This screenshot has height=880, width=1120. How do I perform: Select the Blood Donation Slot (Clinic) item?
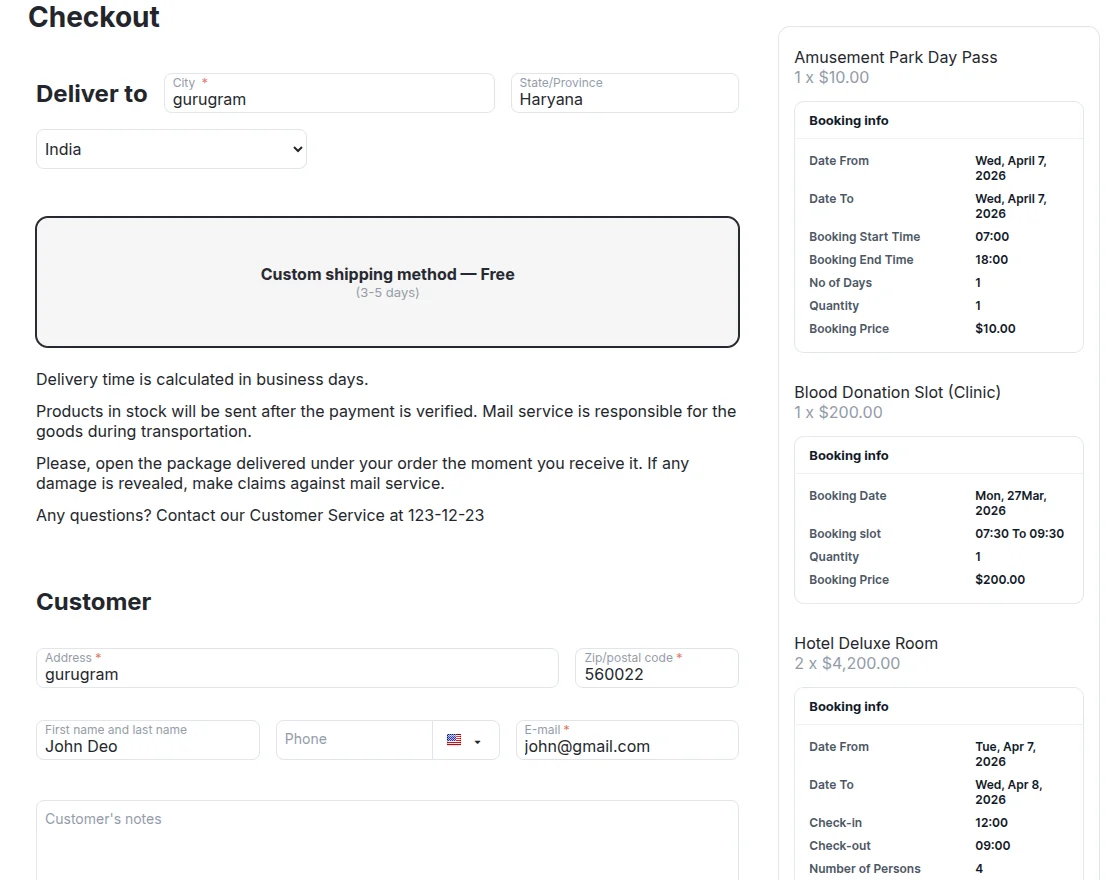pos(897,392)
